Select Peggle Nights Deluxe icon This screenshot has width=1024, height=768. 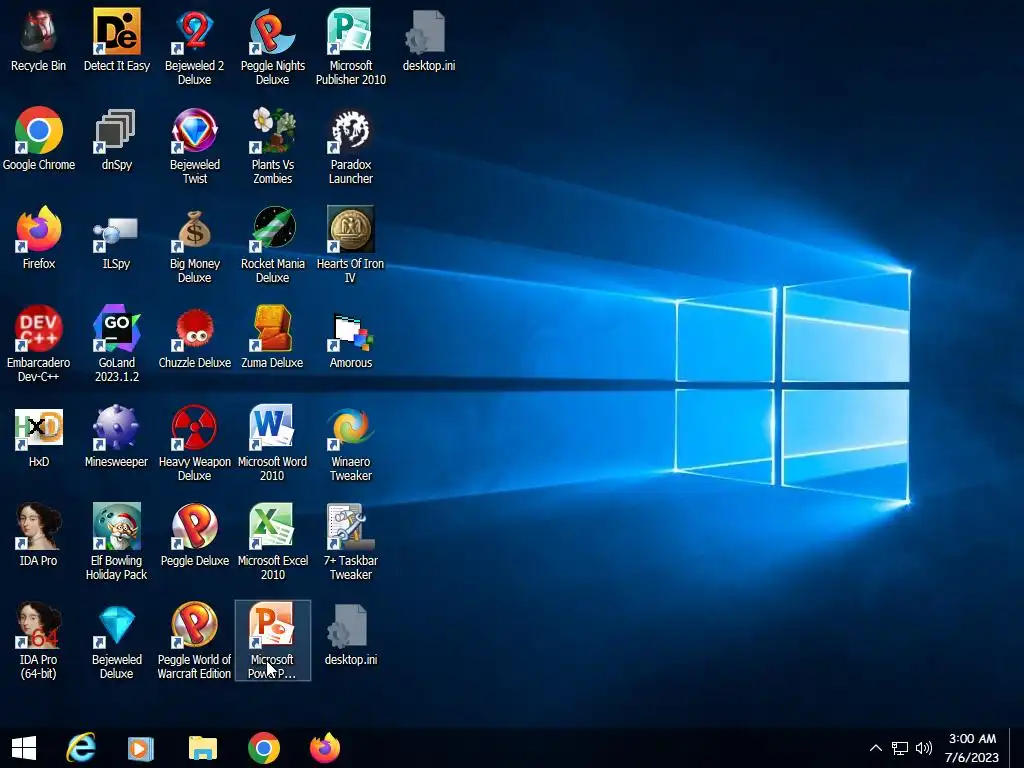click(272, 47)
